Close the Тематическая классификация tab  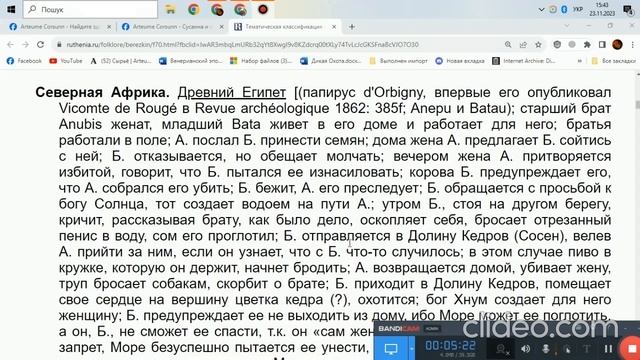pos(334,27)
